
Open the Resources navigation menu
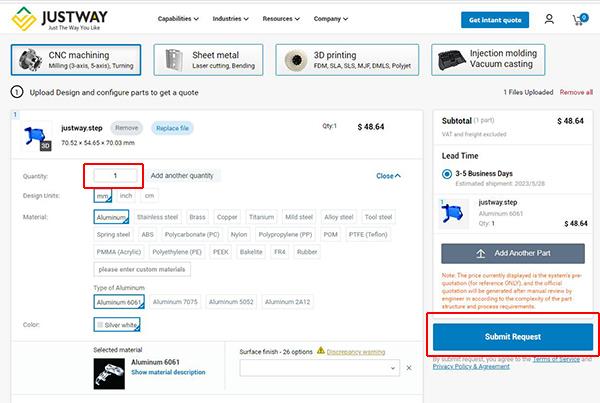pyautogui.click(x=285, y=19)
